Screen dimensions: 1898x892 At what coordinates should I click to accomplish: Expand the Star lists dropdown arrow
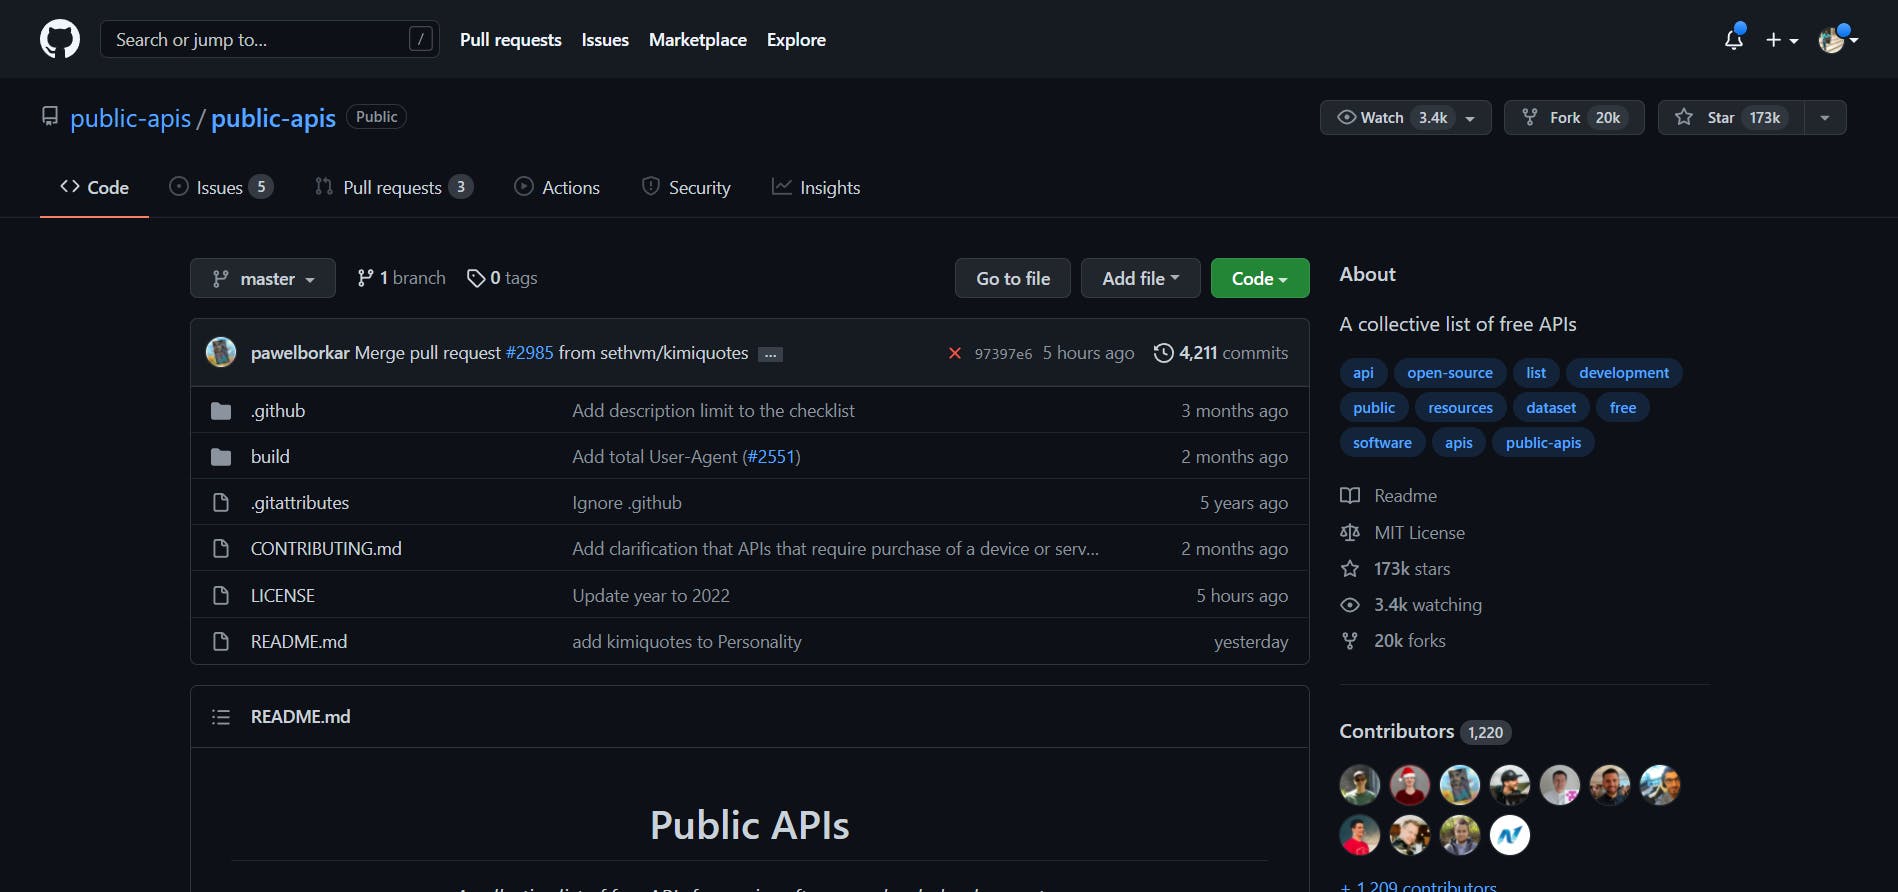(x=1826, y=118)
